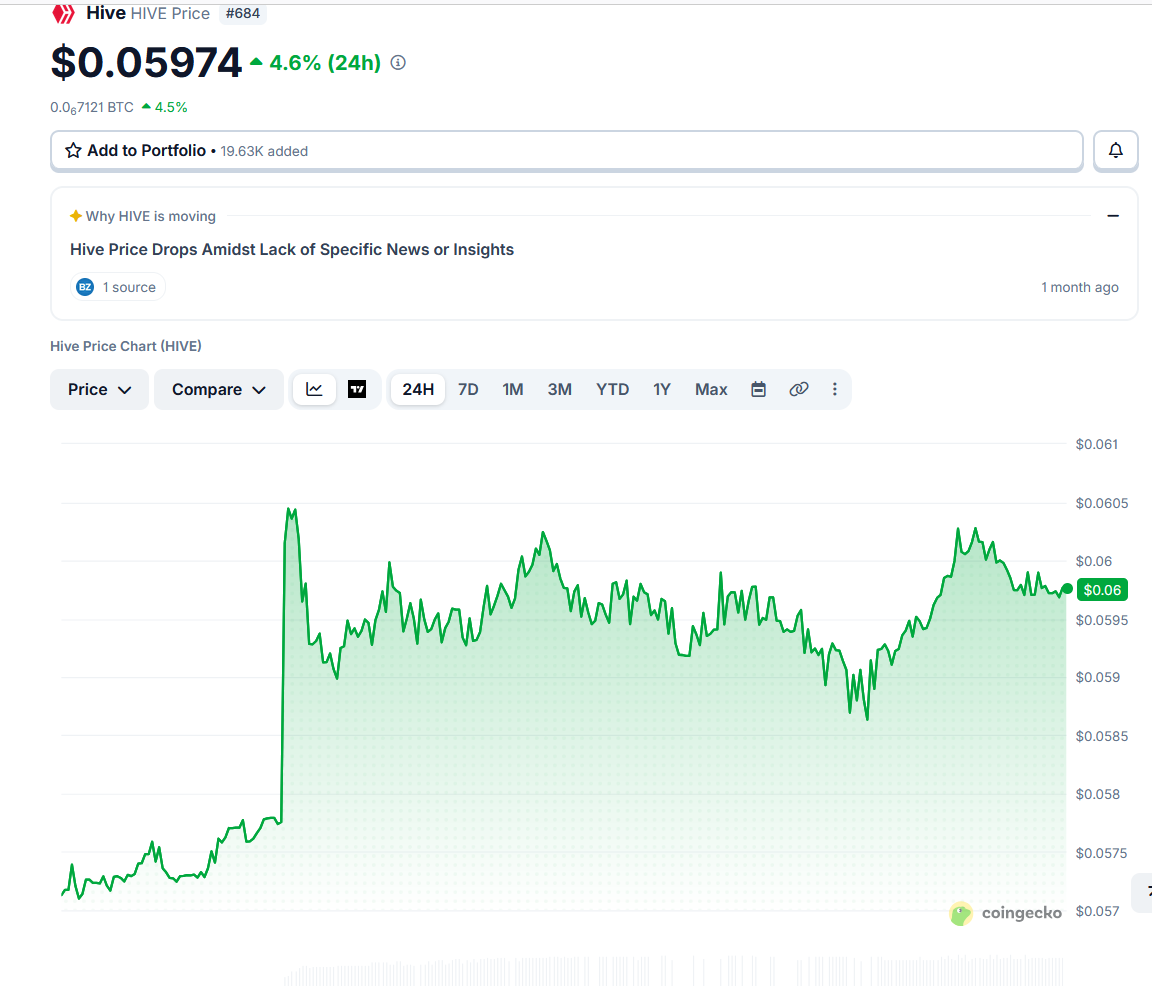Open the Hive Price Drops news headline

[292, 250]
